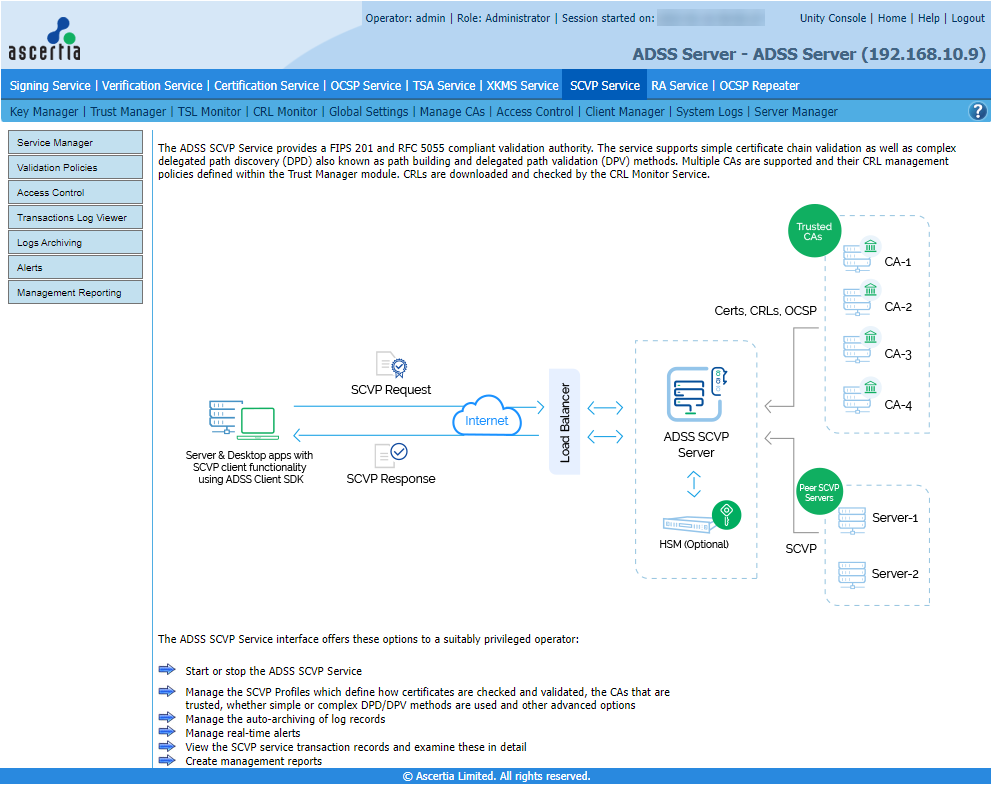Open System Logs in the submenu

(709, 112)
